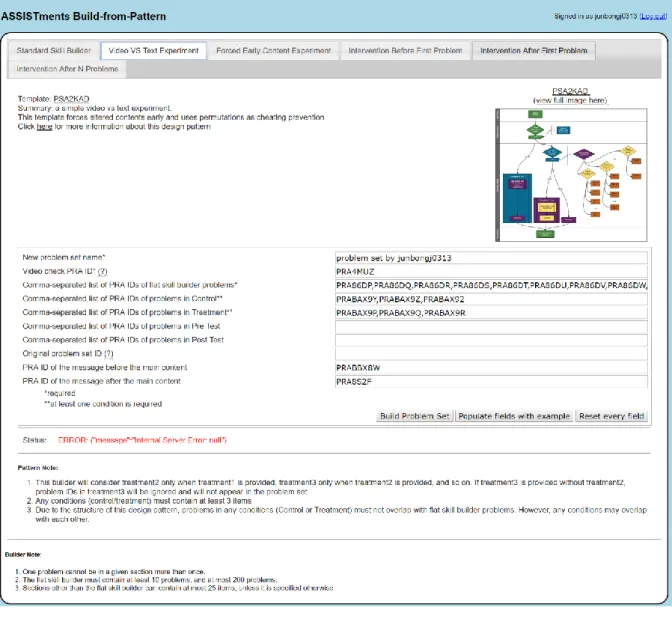
Task: Click the (?) help next to Original problem set ID
Action: coord(109,354)
